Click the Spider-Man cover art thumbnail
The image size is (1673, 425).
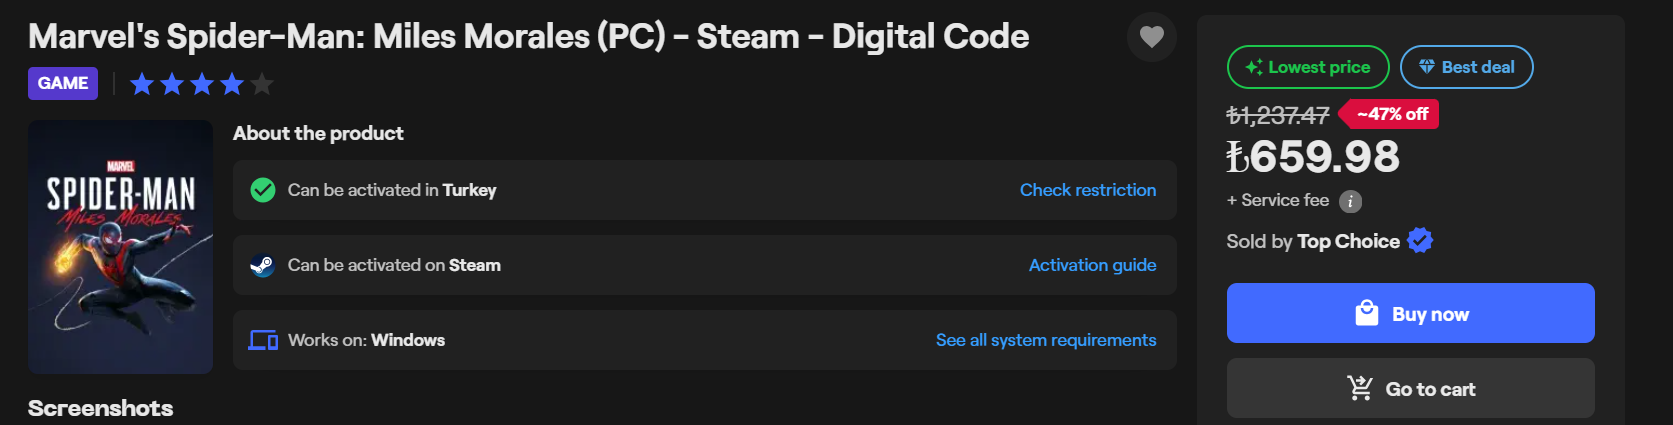120,247
